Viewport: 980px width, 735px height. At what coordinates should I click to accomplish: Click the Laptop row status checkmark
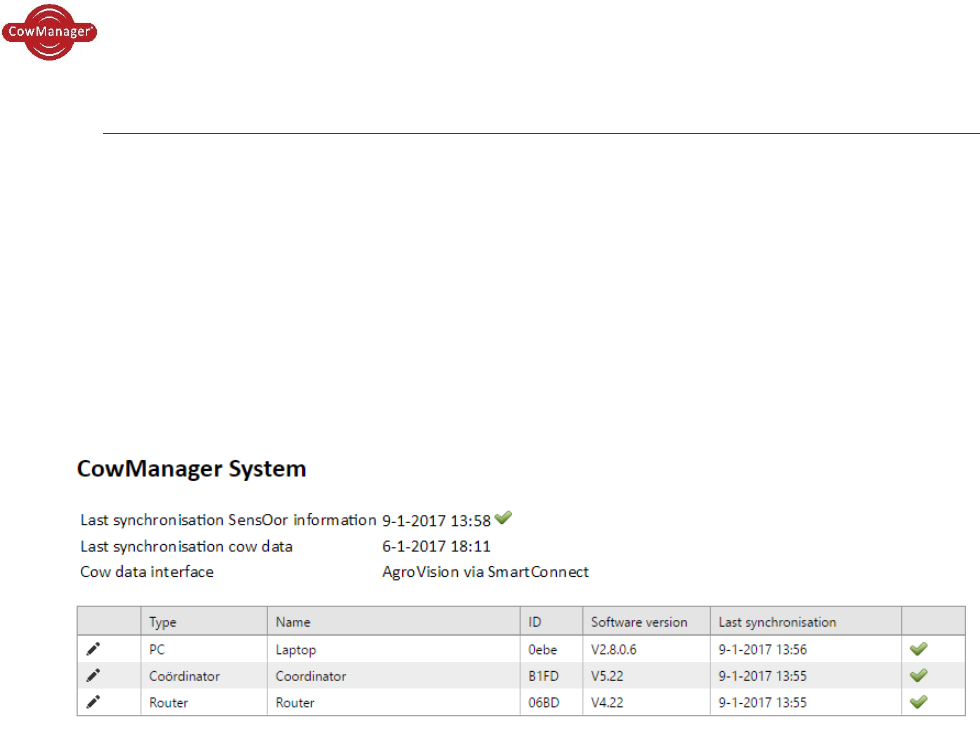918,649
